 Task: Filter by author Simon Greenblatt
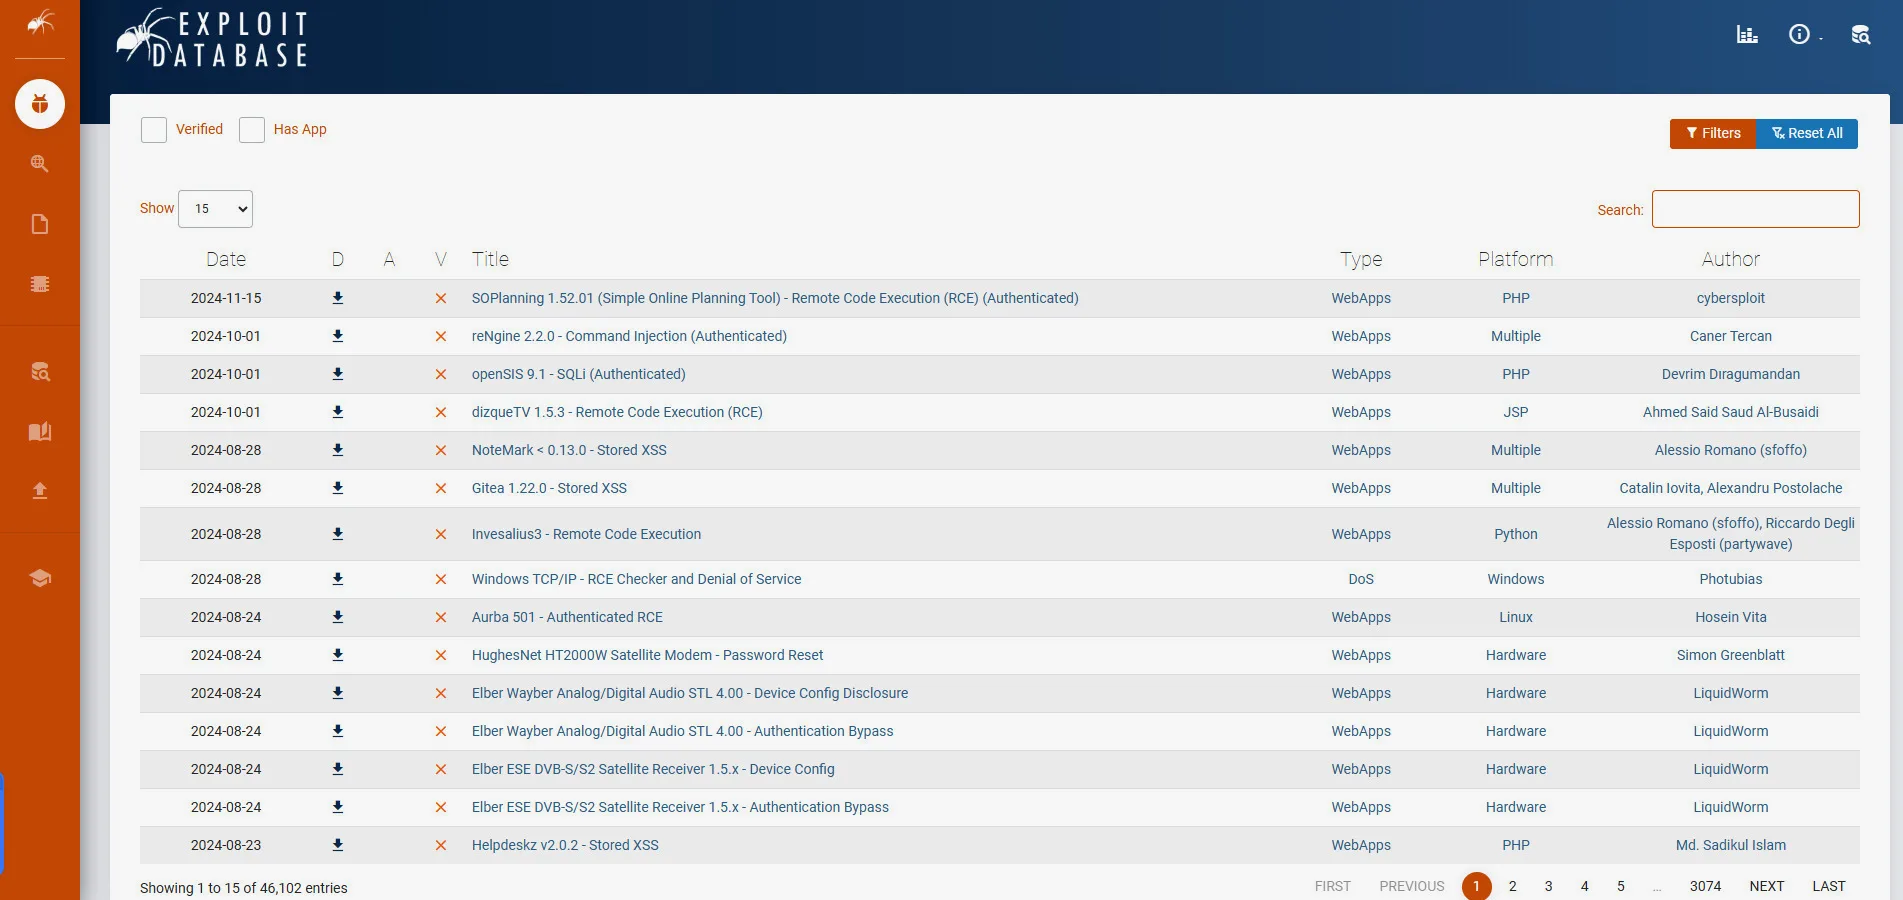pyautogui.click(x=1731, y=655)
